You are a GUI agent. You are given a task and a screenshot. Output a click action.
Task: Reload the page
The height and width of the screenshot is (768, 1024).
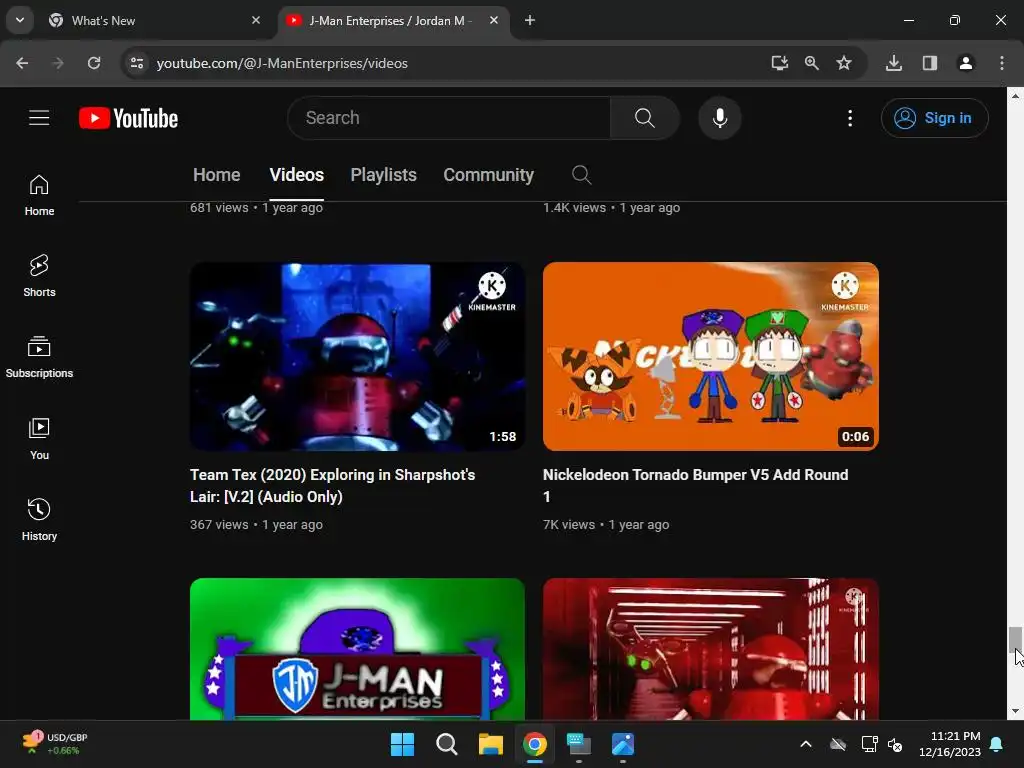[x=94, y=63]
